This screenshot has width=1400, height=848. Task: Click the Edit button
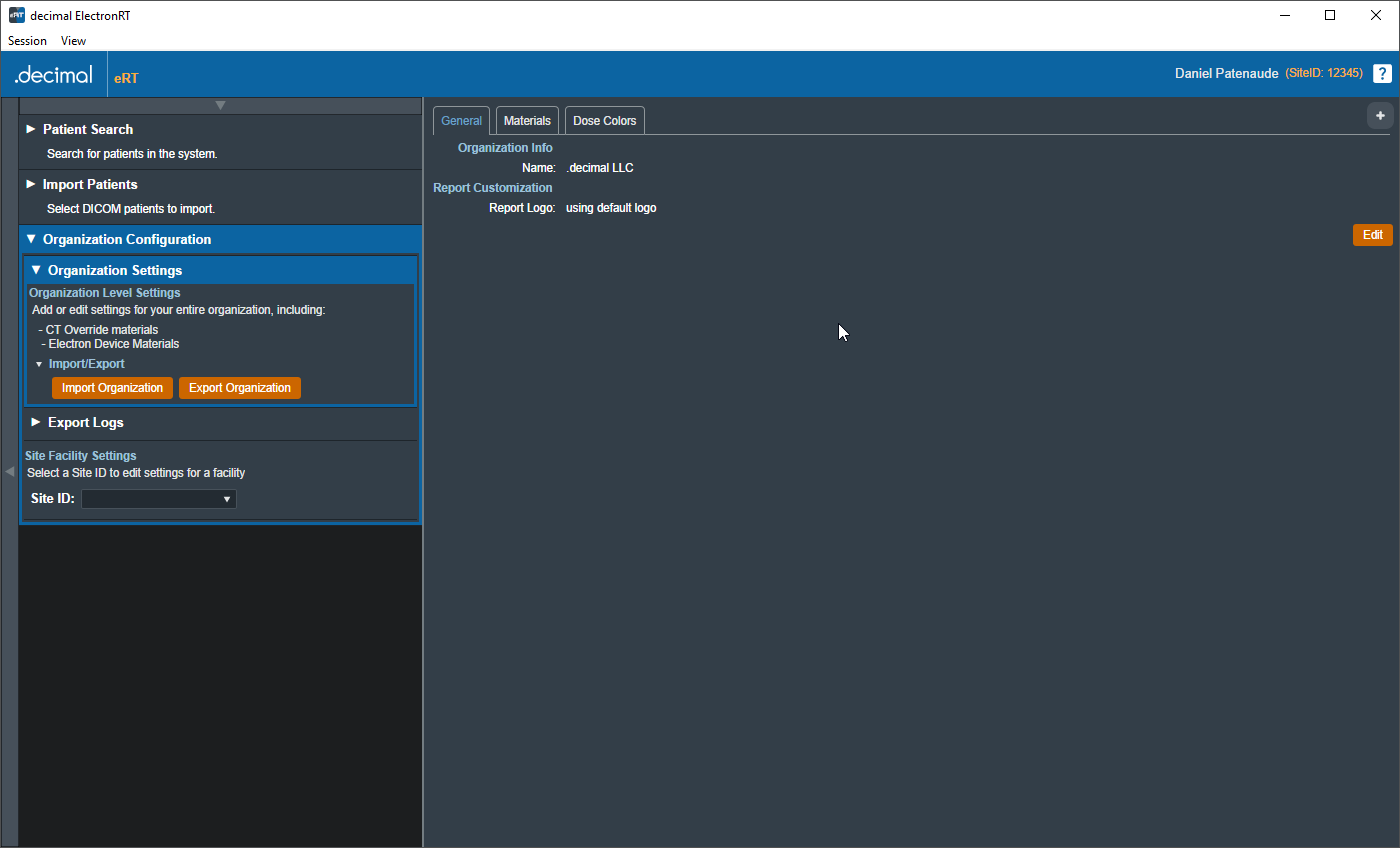(x=1372, y=235)
